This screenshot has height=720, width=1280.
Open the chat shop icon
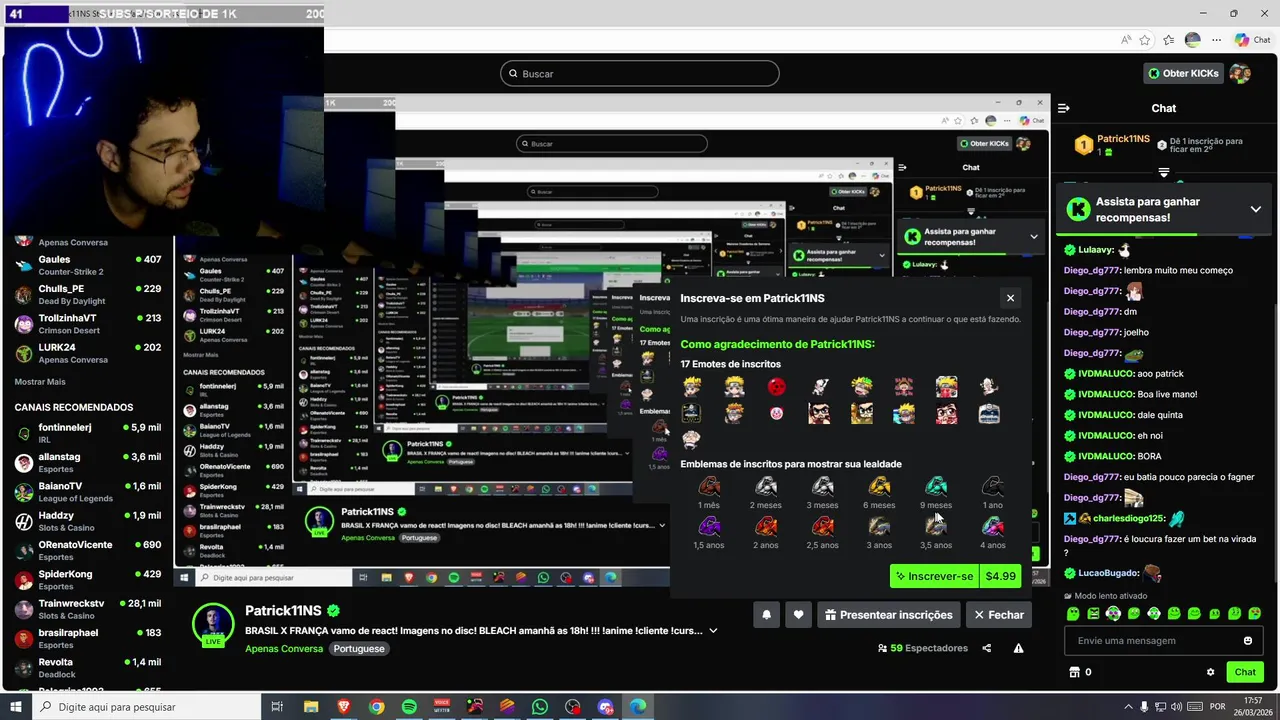(1075, 672)
